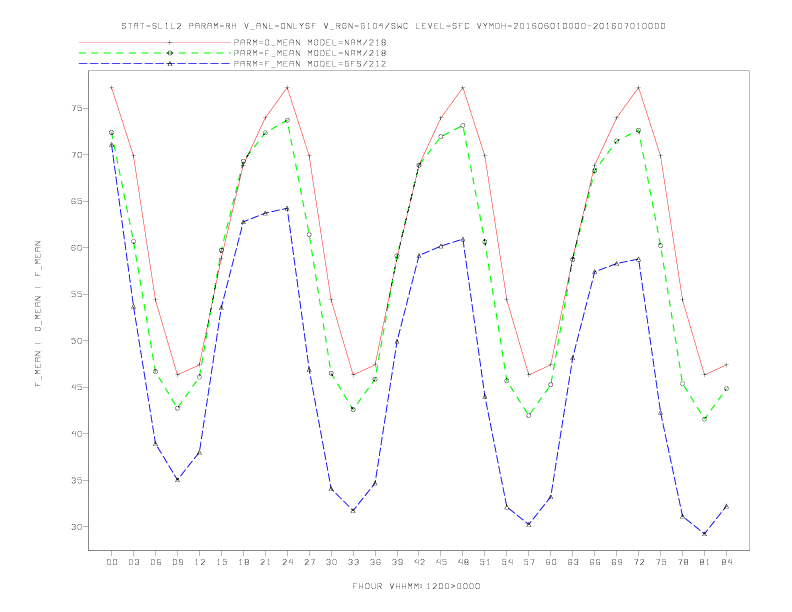Click the x-axis tick label 54
The image size is (792, 612).
point(507,562)
